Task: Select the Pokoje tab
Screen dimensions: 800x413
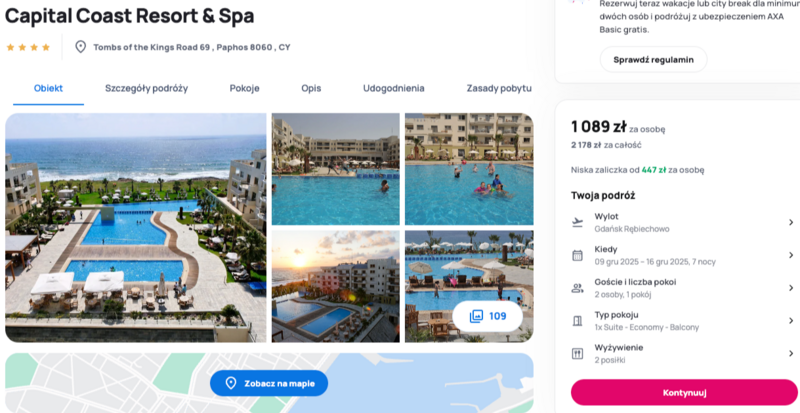Action: [244, 88]
